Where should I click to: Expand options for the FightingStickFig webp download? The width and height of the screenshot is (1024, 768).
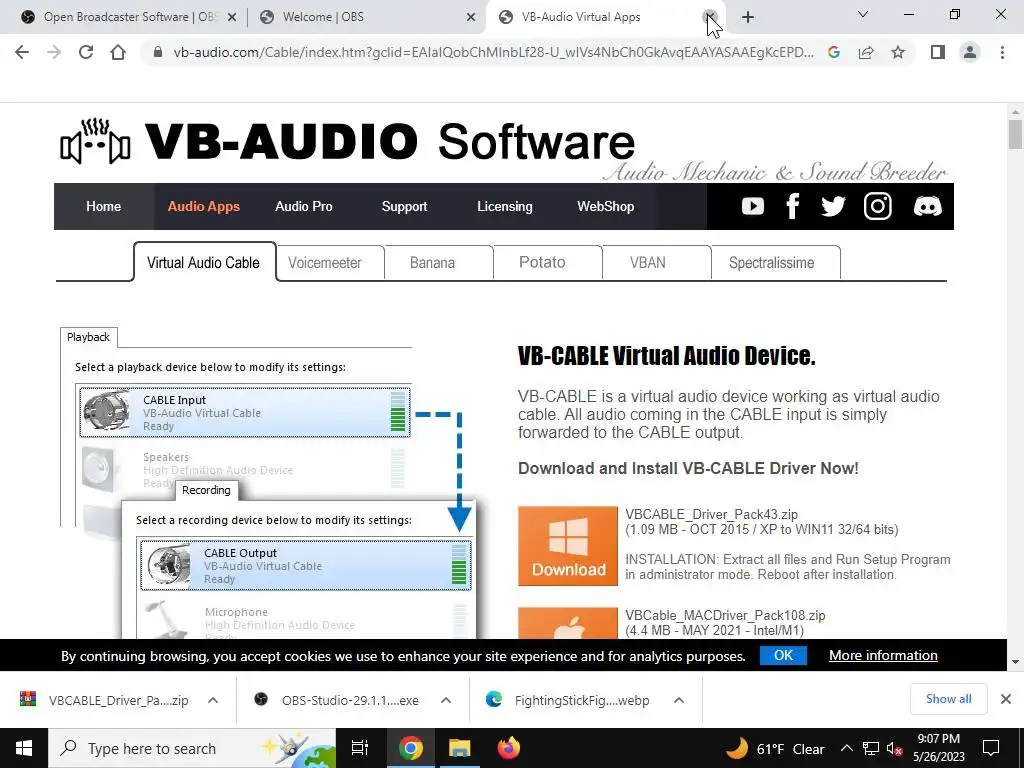pos(679,700)
